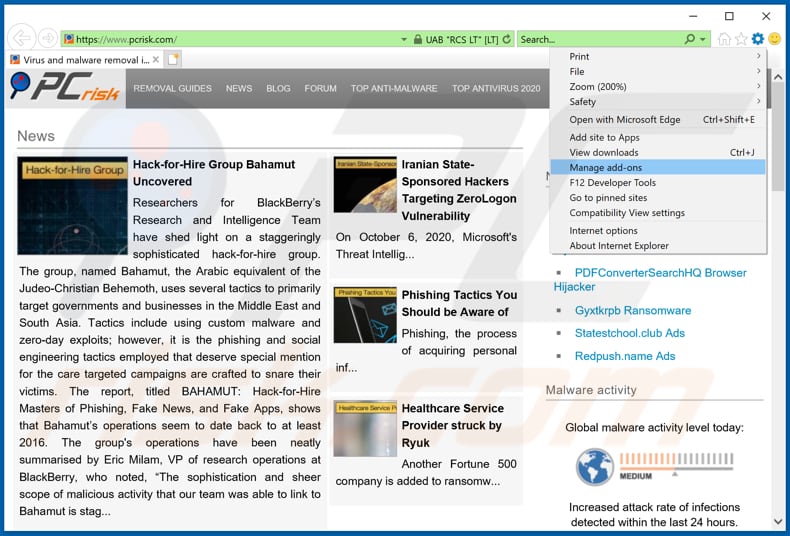
Task: Click the browser Forward arrow button
Action: (x=47, y=39)
